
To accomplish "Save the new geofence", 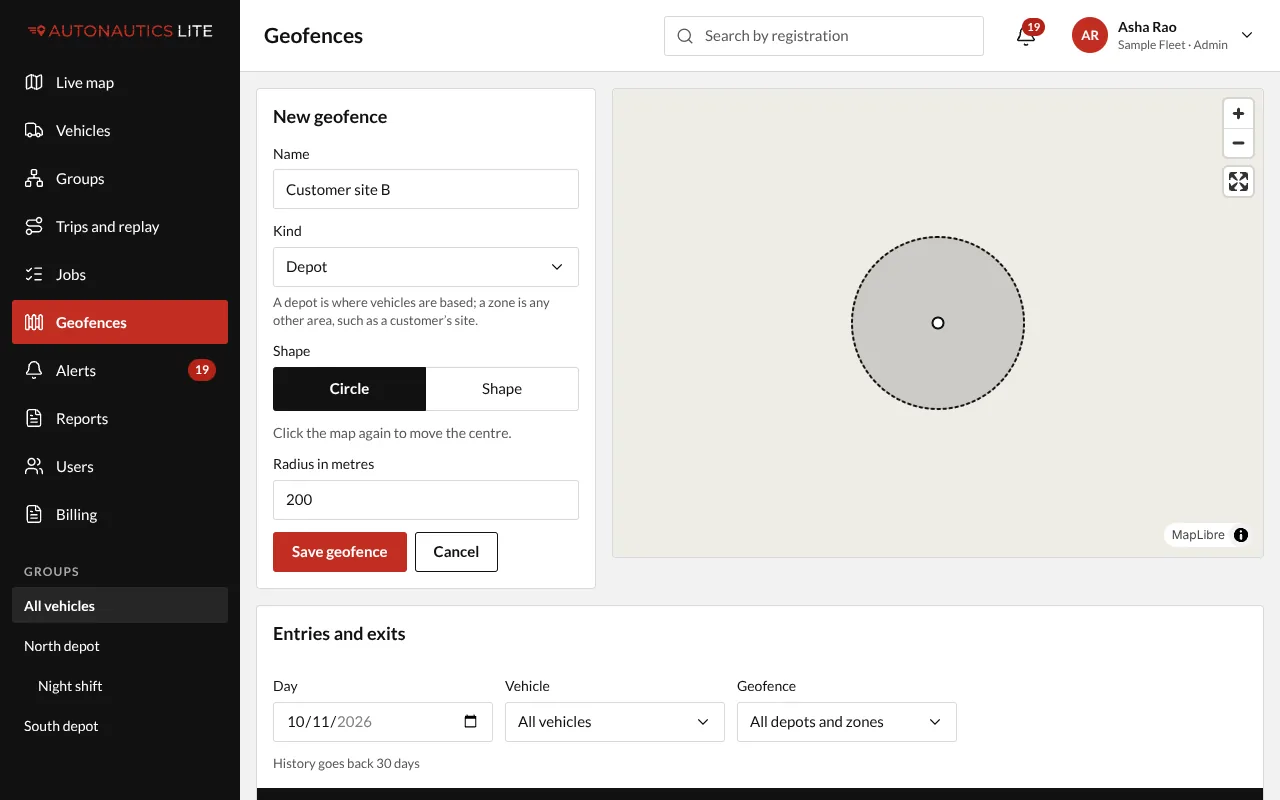I will [340, 552].
